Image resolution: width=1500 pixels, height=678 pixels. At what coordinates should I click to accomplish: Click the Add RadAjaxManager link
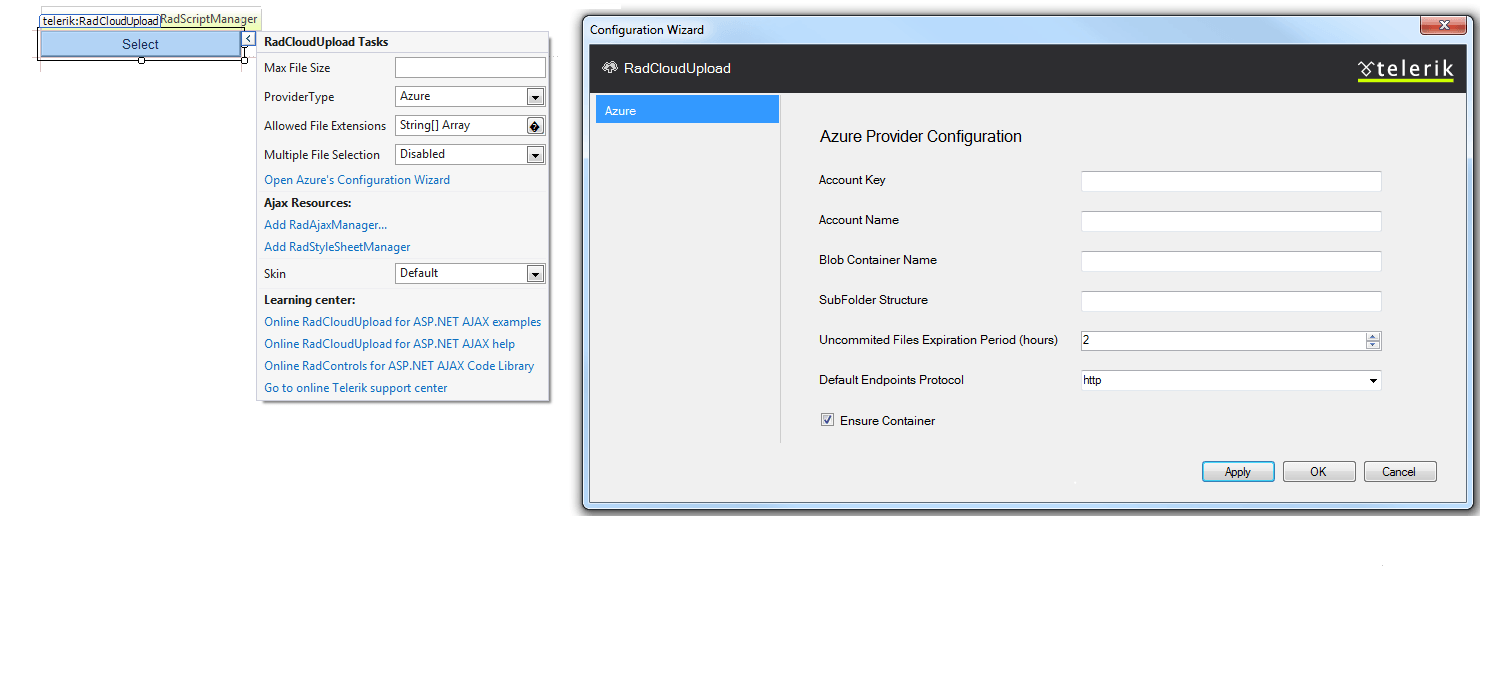point(325,225)
